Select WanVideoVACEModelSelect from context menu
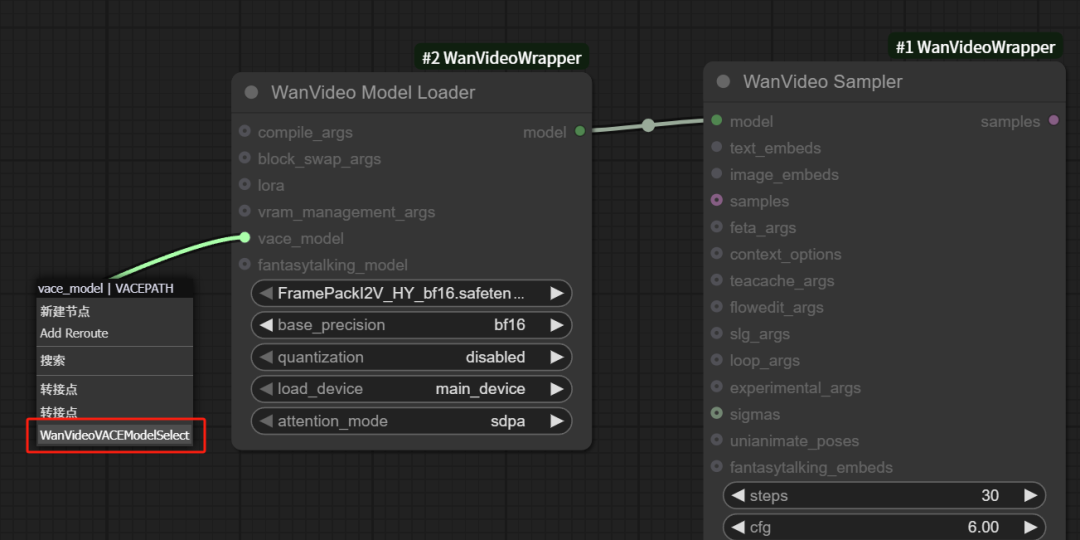The width and height of the screenshot is (1080, 540). coord(115,435)
